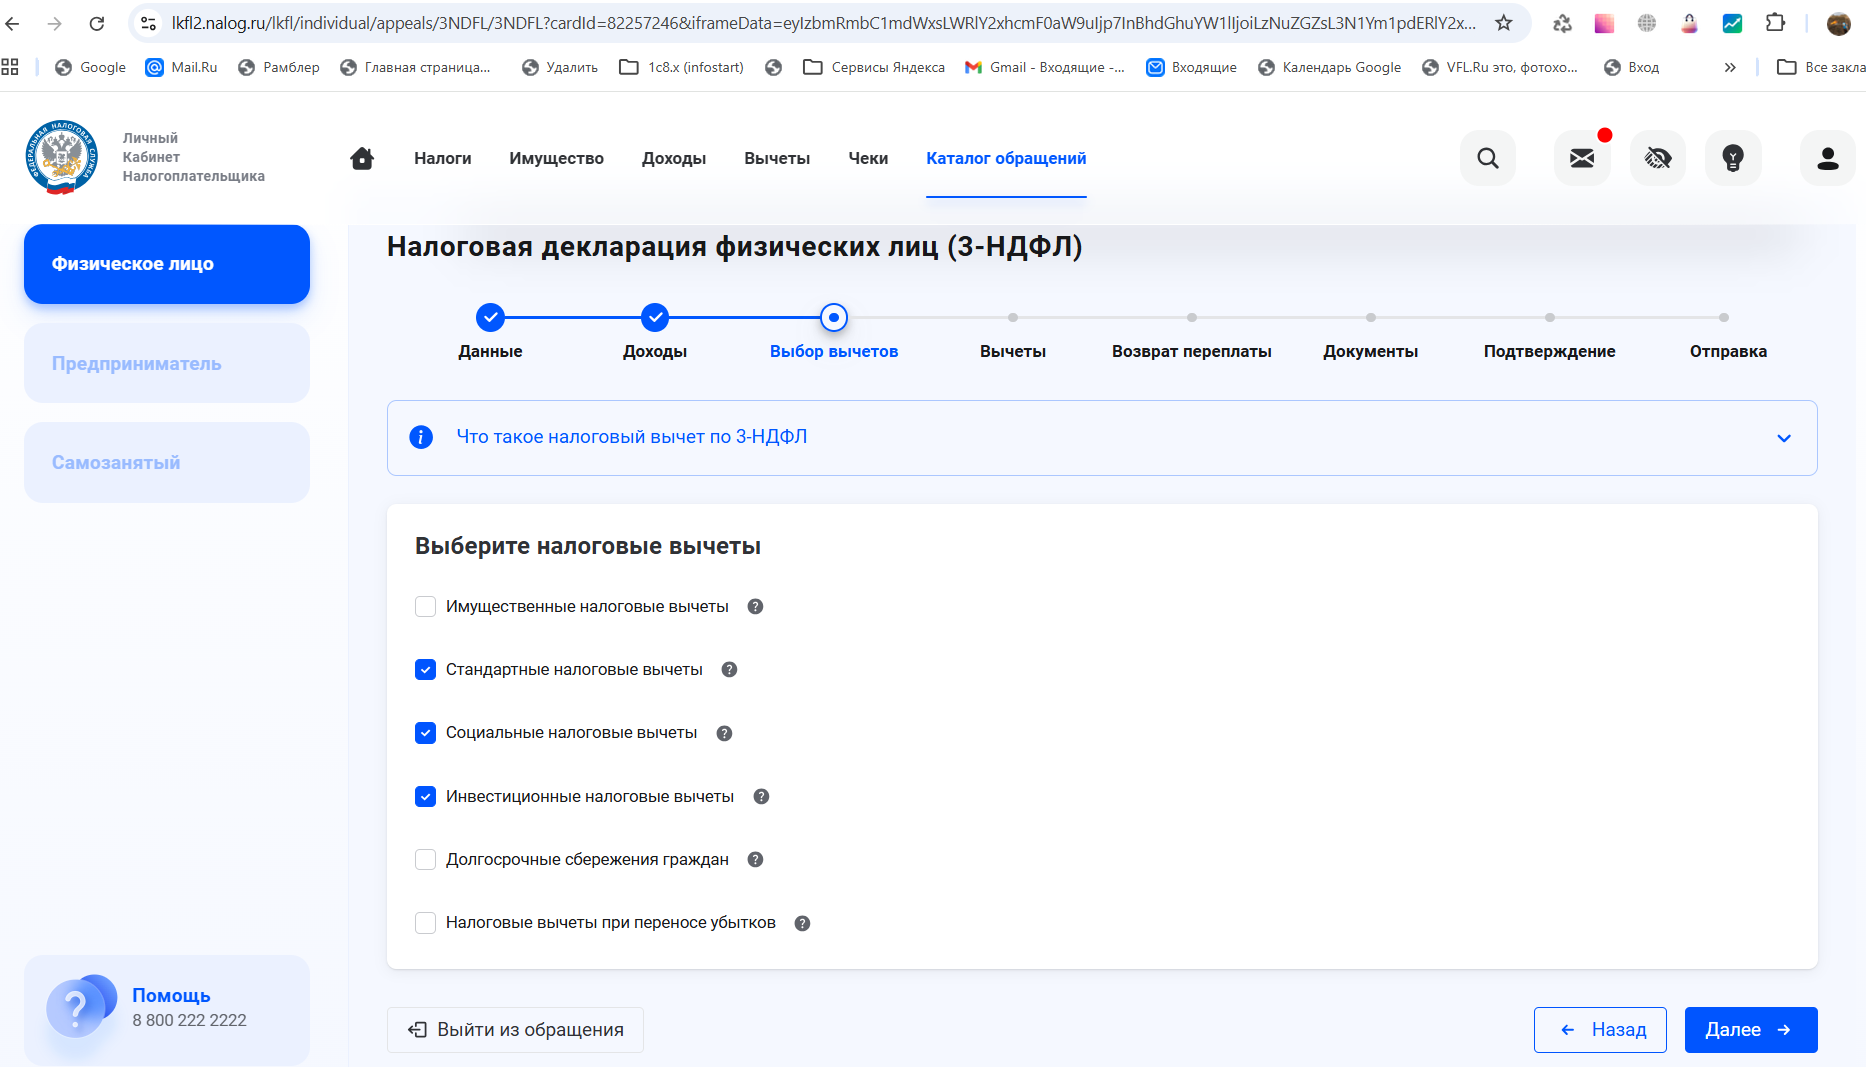
Task: Click the lightbulb hints icon
Action: [1732, 158]
